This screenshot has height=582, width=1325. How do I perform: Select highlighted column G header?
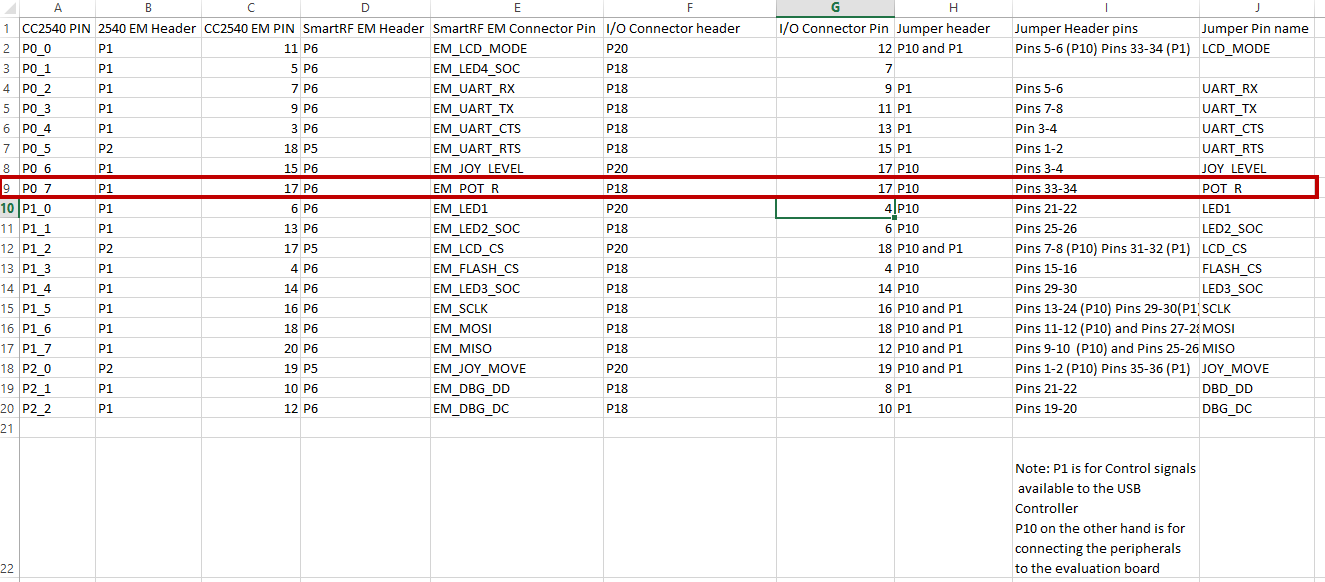pos(835,8)
